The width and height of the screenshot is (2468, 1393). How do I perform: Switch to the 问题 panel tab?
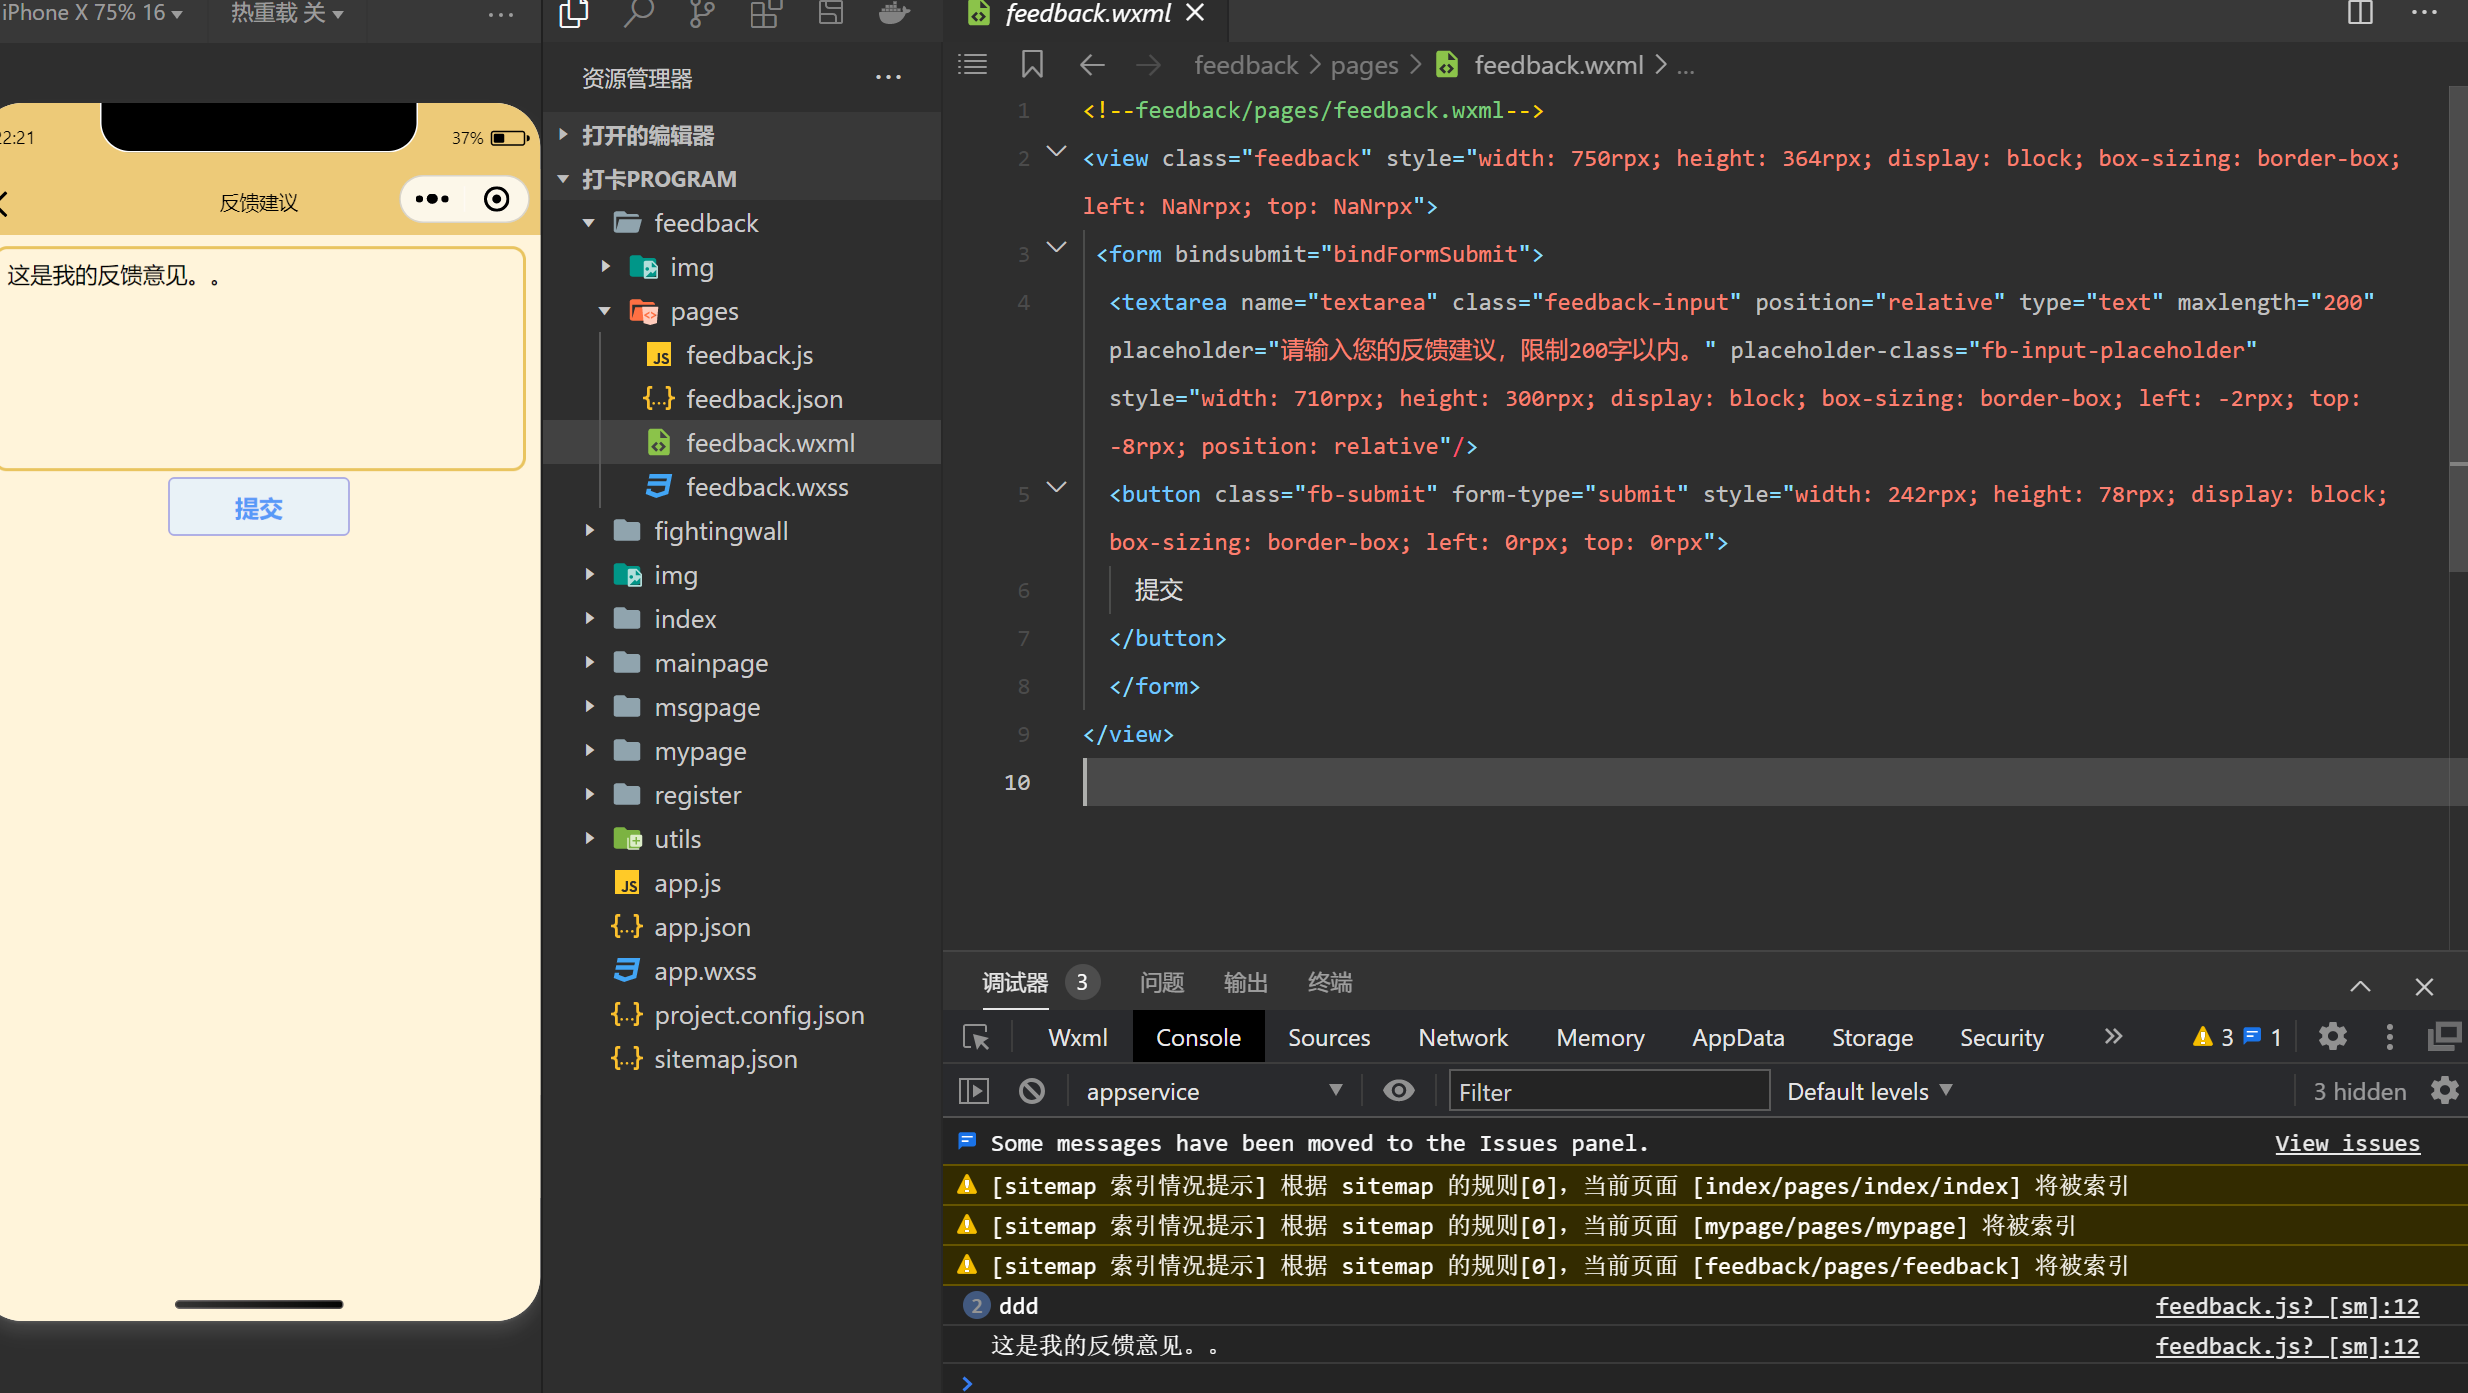[x=1161, y=982]
